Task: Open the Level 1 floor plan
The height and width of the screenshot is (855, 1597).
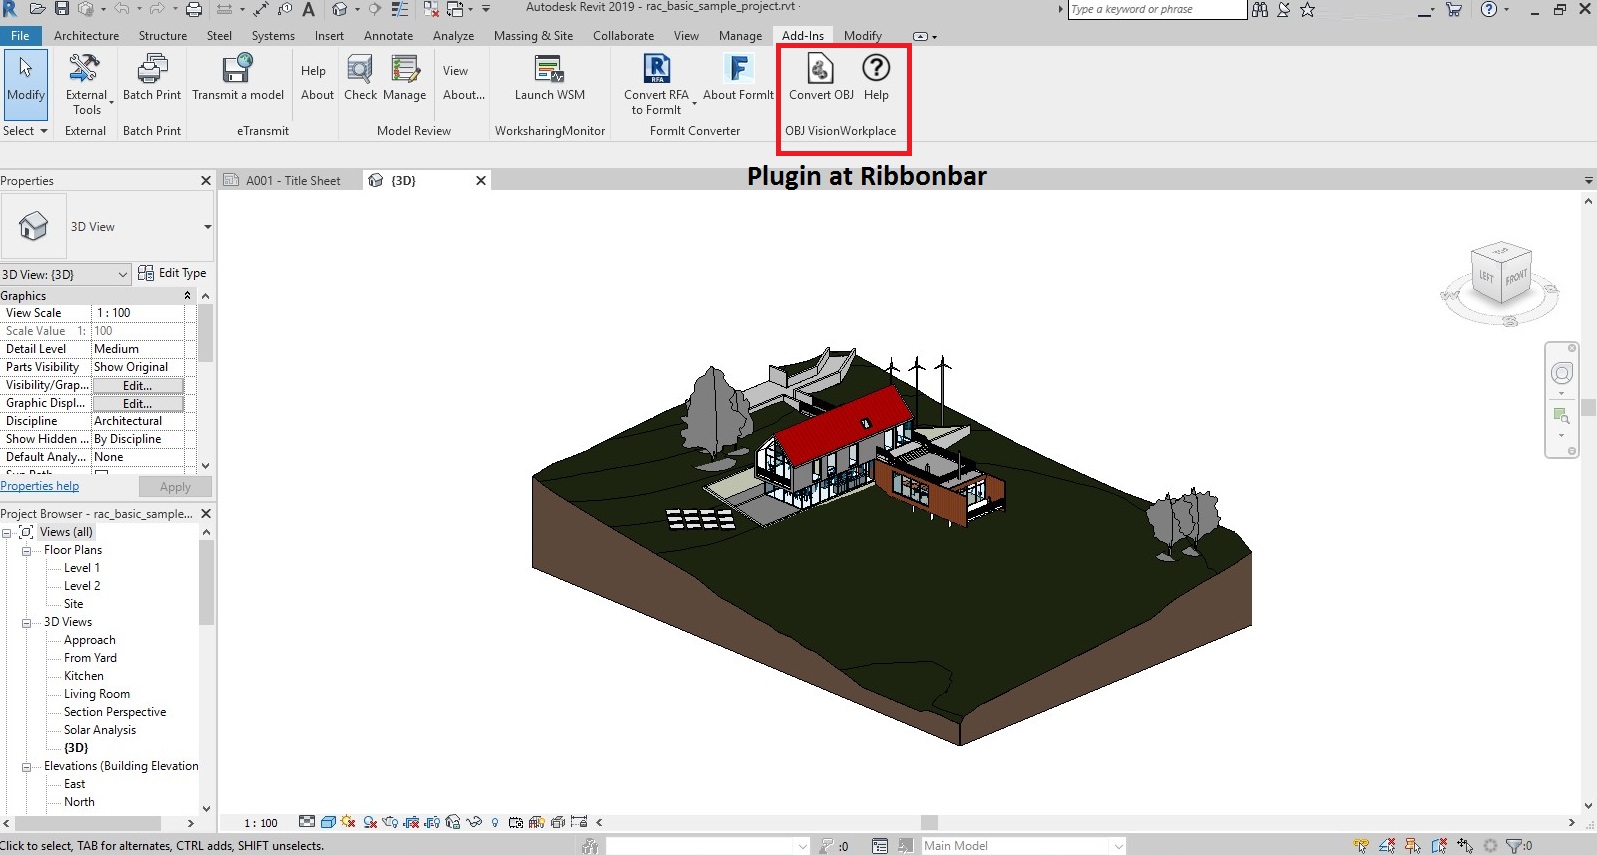Action: [82, 568]
